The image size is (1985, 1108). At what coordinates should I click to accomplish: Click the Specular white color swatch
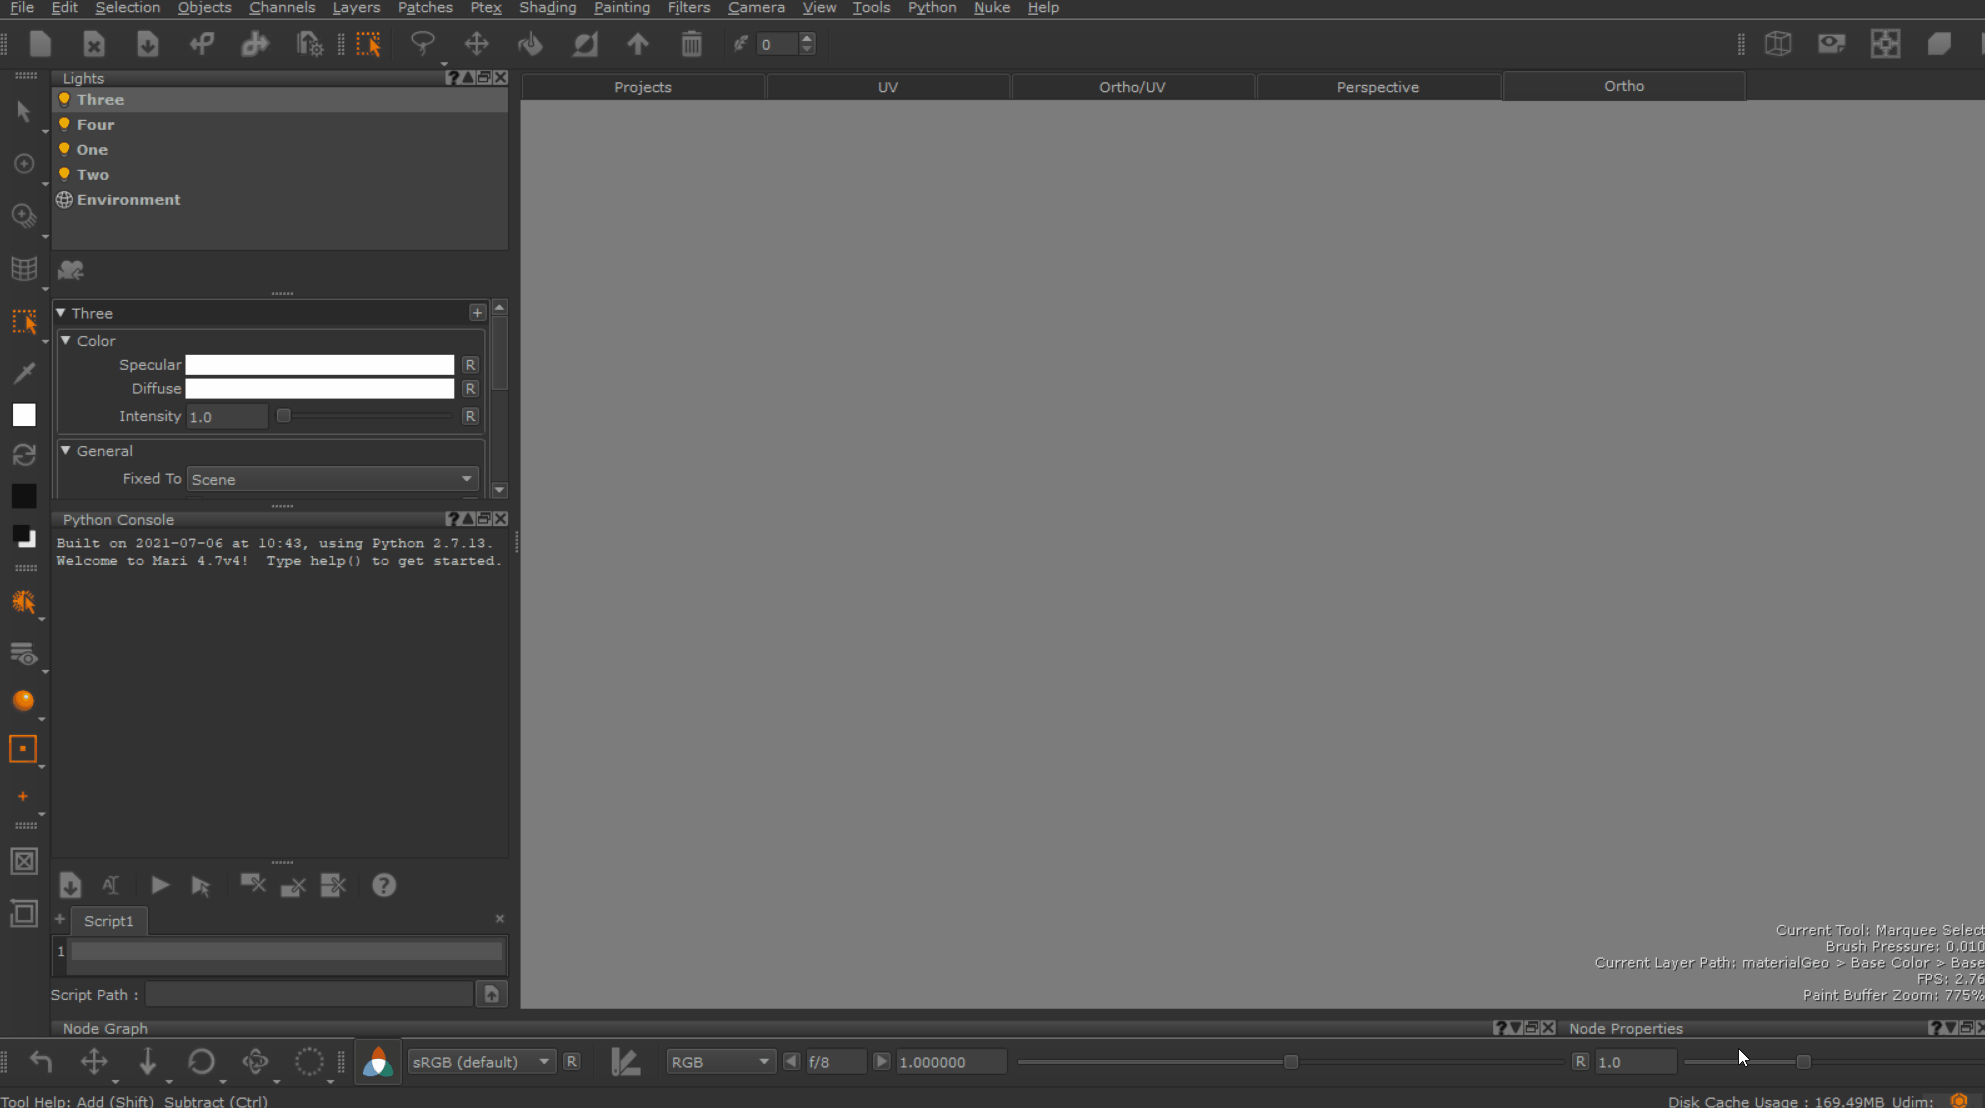(320, 365)
